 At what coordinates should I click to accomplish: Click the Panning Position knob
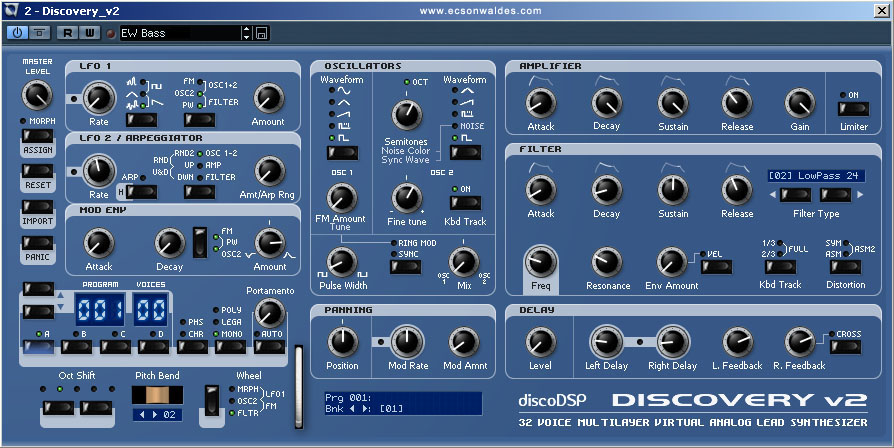342,342
